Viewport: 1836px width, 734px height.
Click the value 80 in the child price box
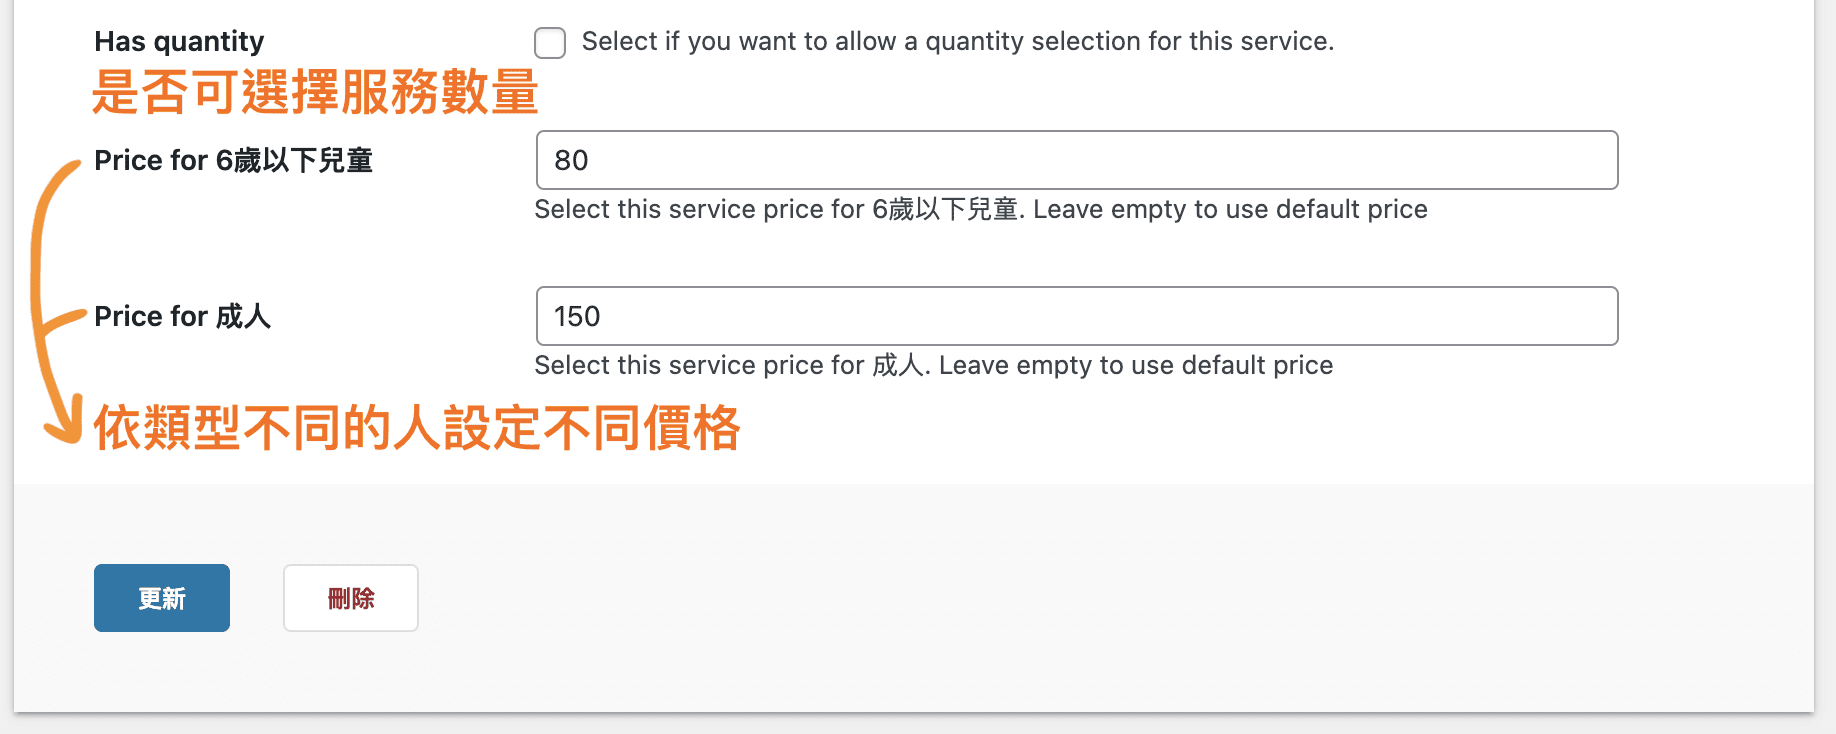click(571, 160)
